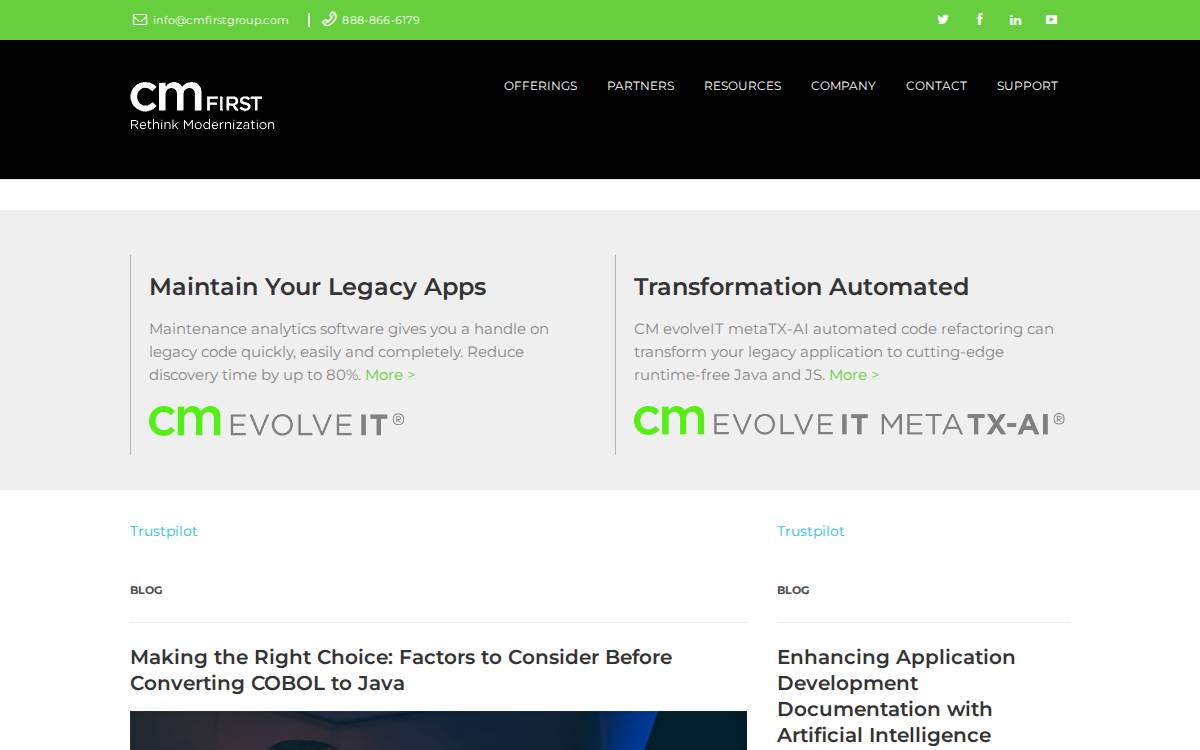1200x750 pixels.
Task: Click the right column BLOG label
Action: 793,590
